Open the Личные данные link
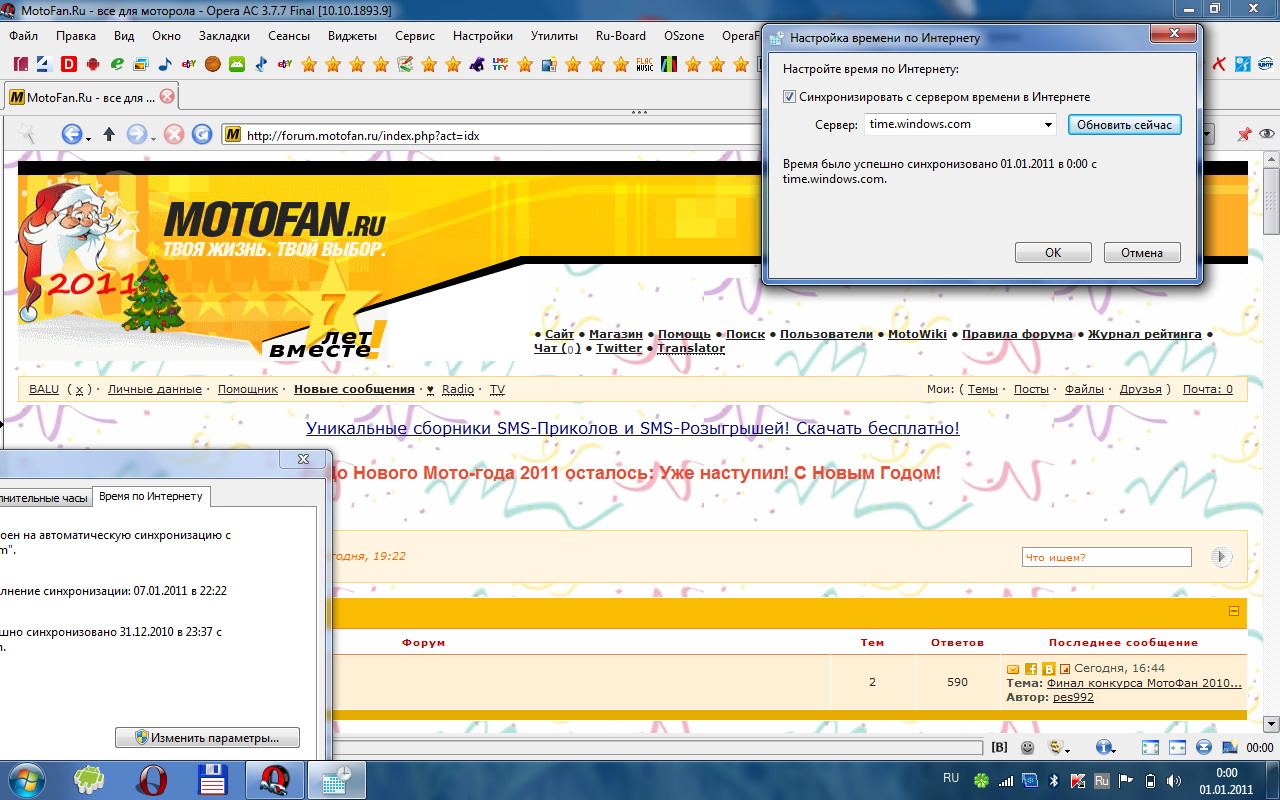The height and width of the screenshot is (800, 1280). [x=155, y=389]
